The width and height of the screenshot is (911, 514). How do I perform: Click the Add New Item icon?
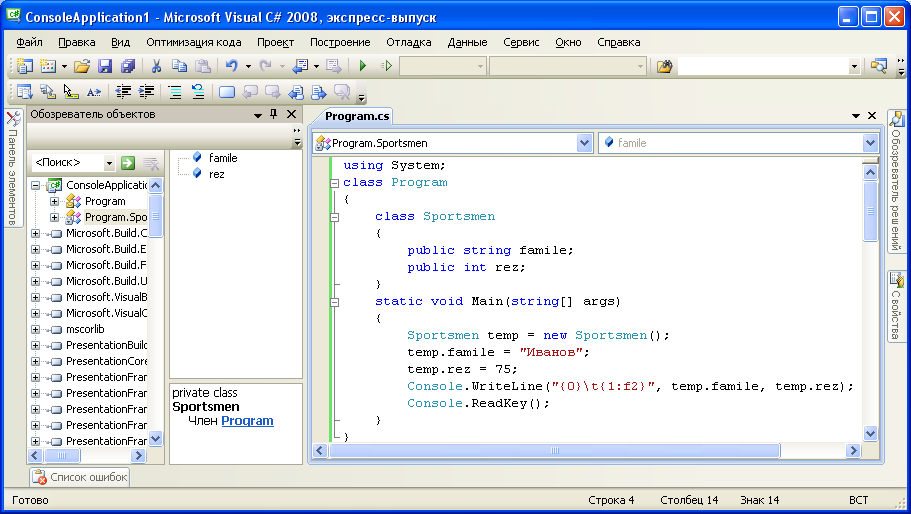click(48, 66)
